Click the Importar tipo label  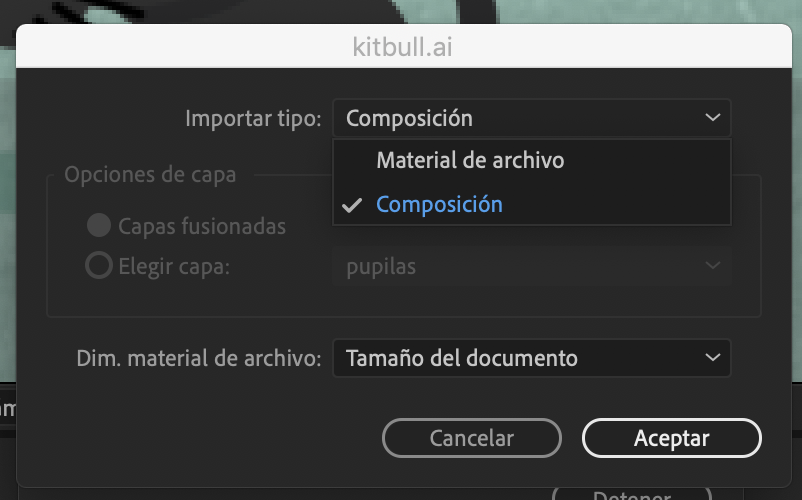click(x=253, y=119)
